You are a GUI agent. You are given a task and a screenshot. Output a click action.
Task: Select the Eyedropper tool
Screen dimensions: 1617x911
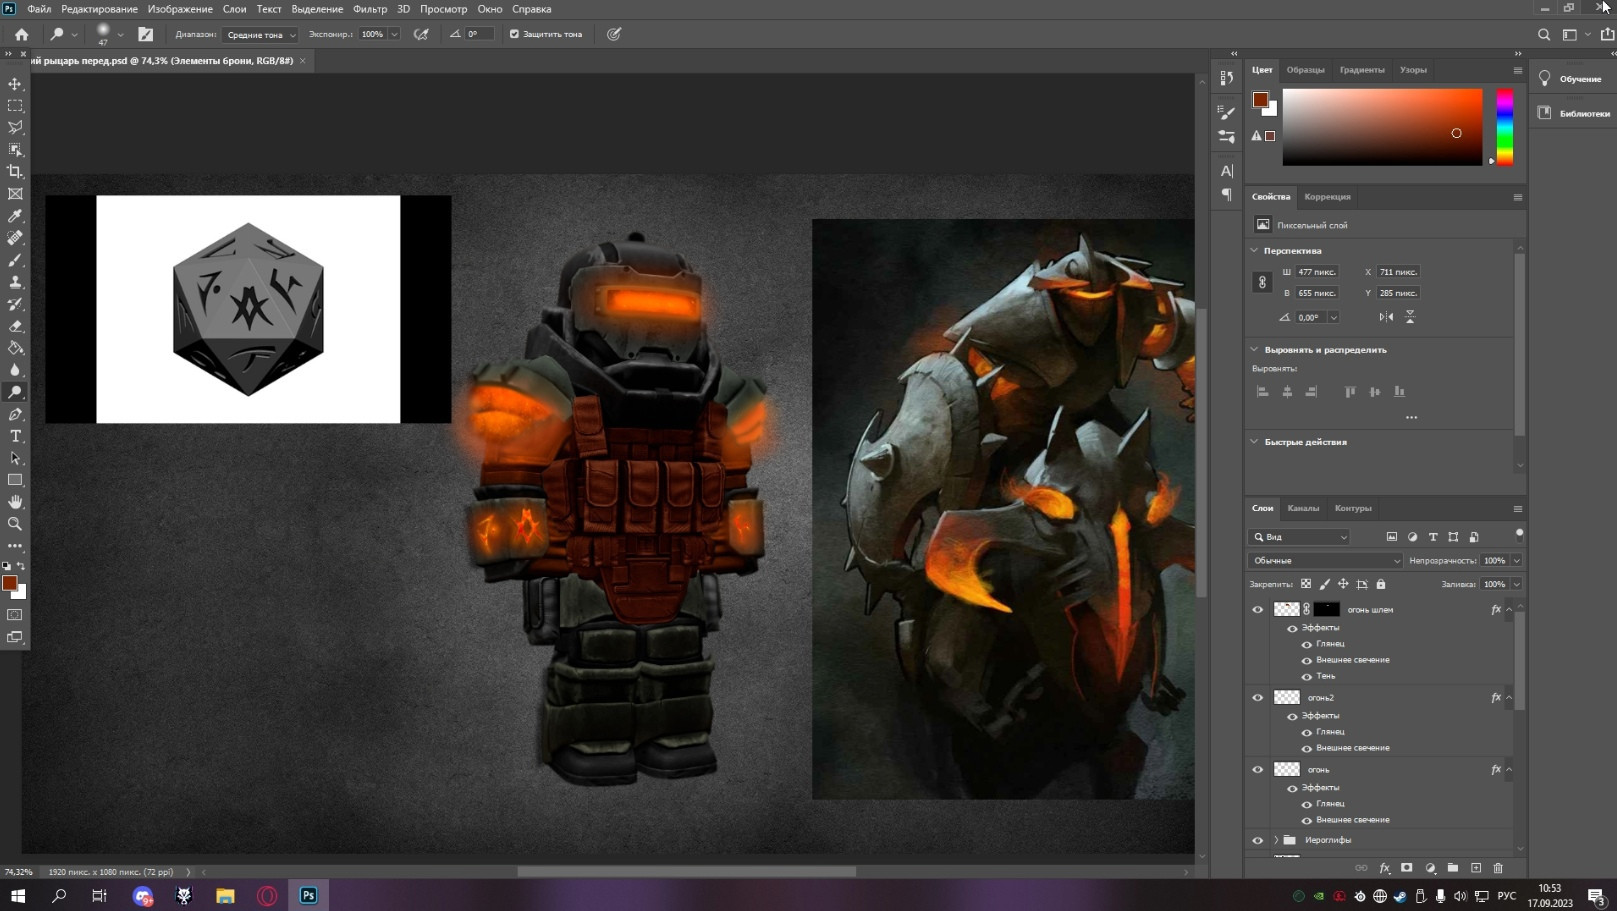coord(15,216)
